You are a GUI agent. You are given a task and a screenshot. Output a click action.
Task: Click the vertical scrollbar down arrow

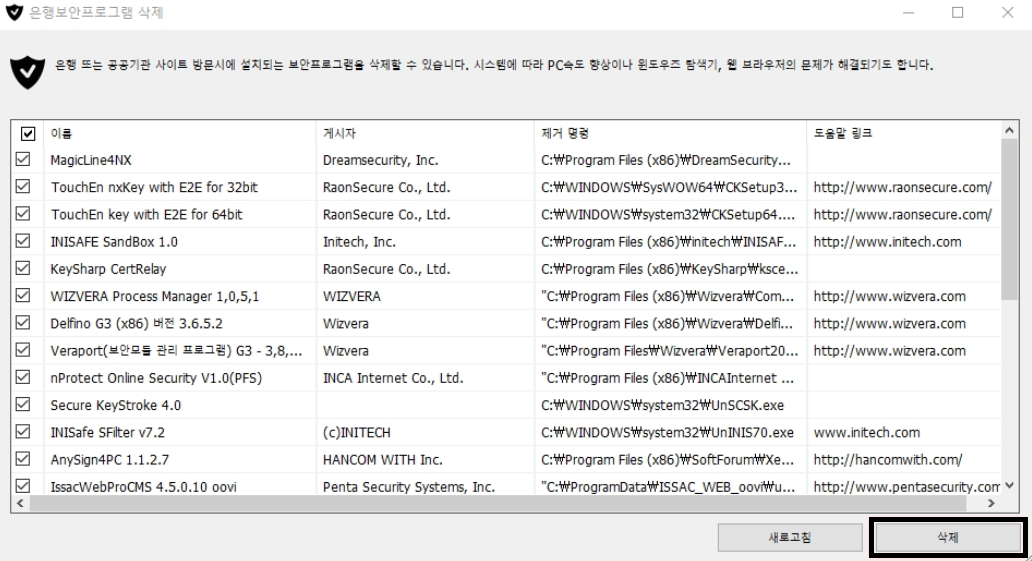coord(1009,486)
